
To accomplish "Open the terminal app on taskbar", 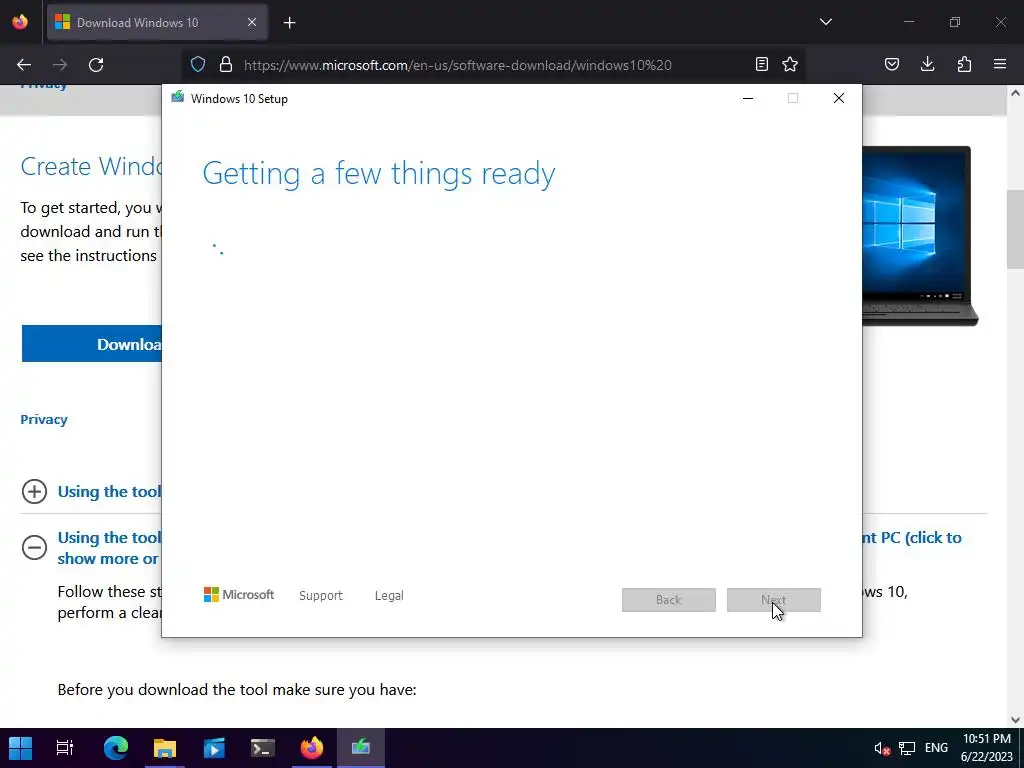I will [263, 748].
